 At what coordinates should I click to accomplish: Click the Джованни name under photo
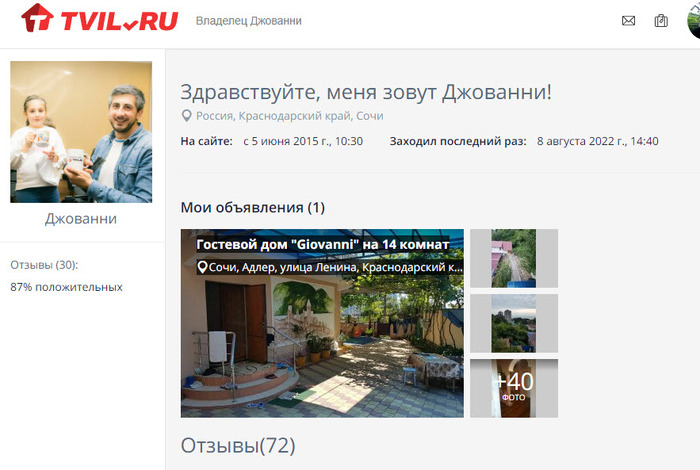(x=81, y=219)
